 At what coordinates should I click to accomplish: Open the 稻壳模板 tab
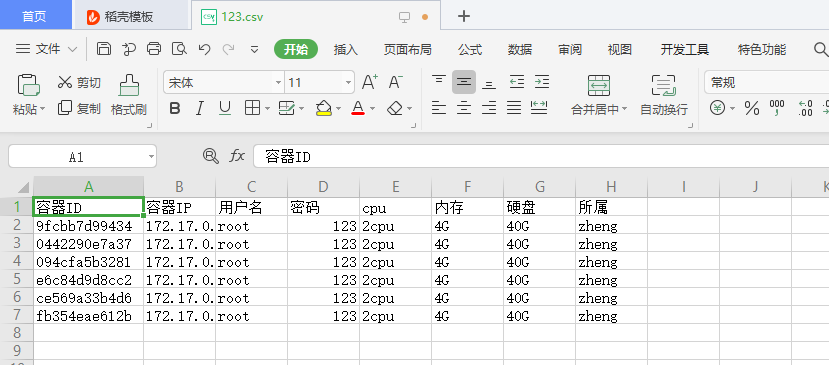[131, 16]
